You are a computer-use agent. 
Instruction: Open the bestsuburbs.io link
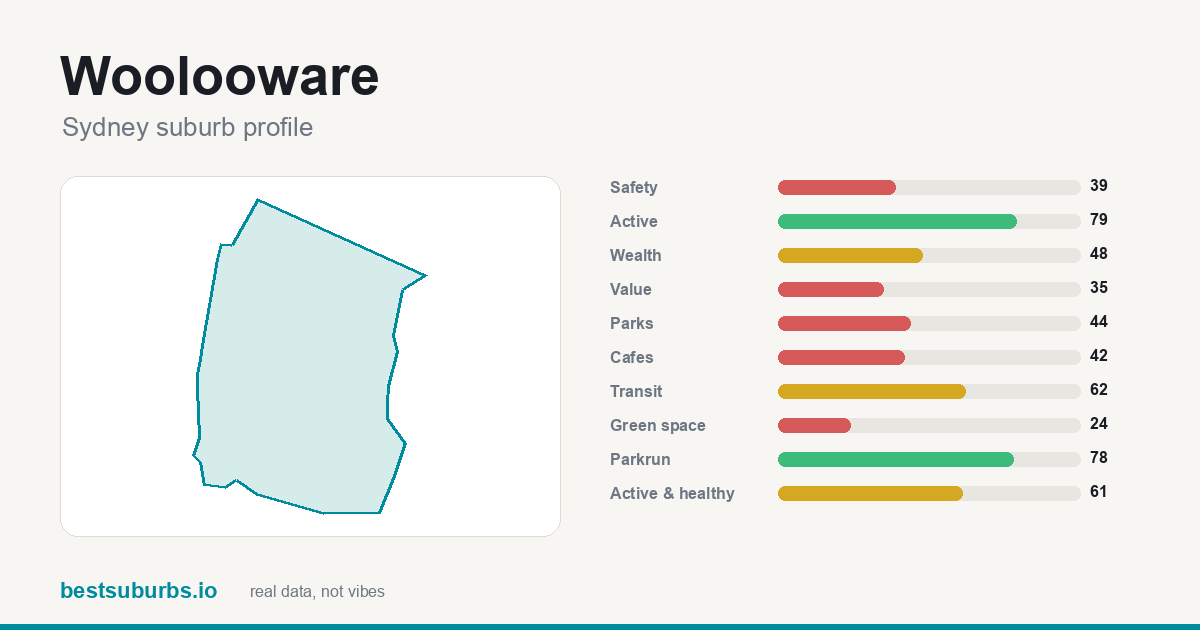tap(138, 591)
